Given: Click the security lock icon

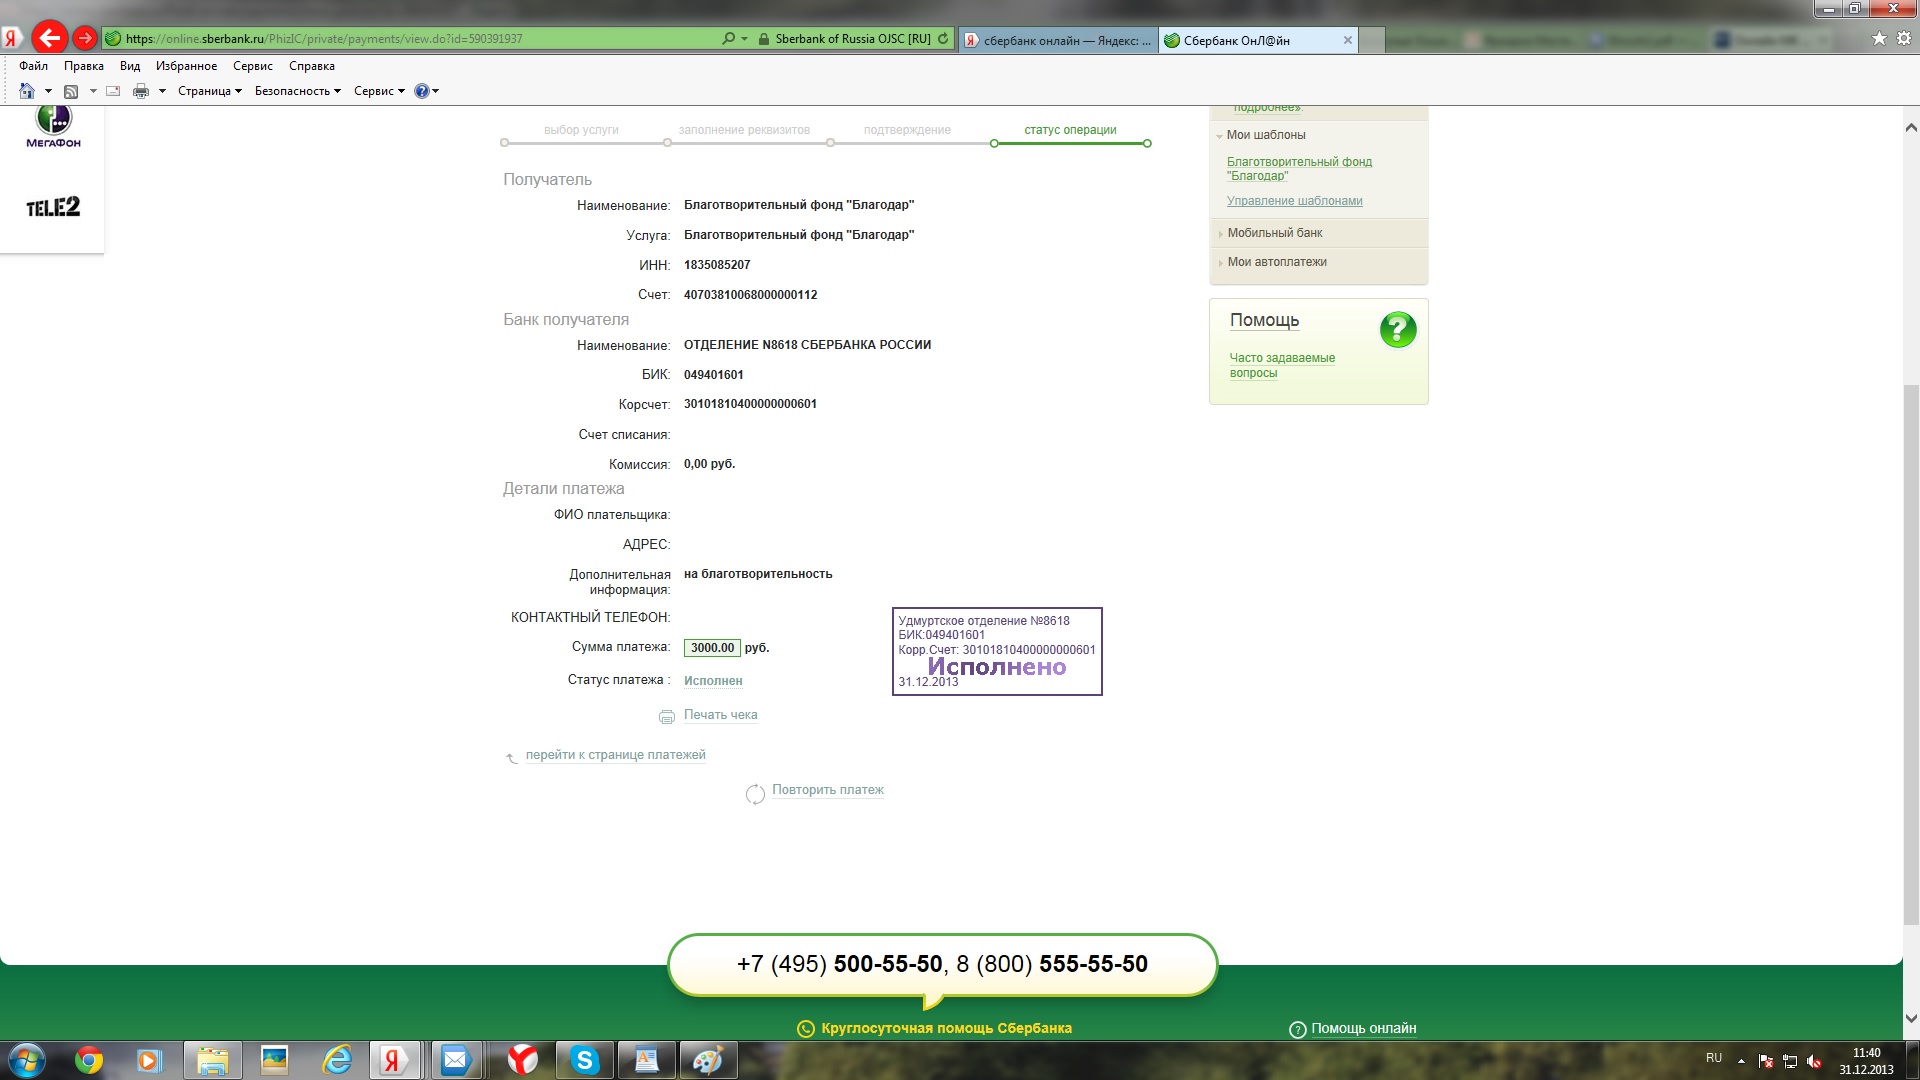Looking at the screenshot, I should (764, 39).
